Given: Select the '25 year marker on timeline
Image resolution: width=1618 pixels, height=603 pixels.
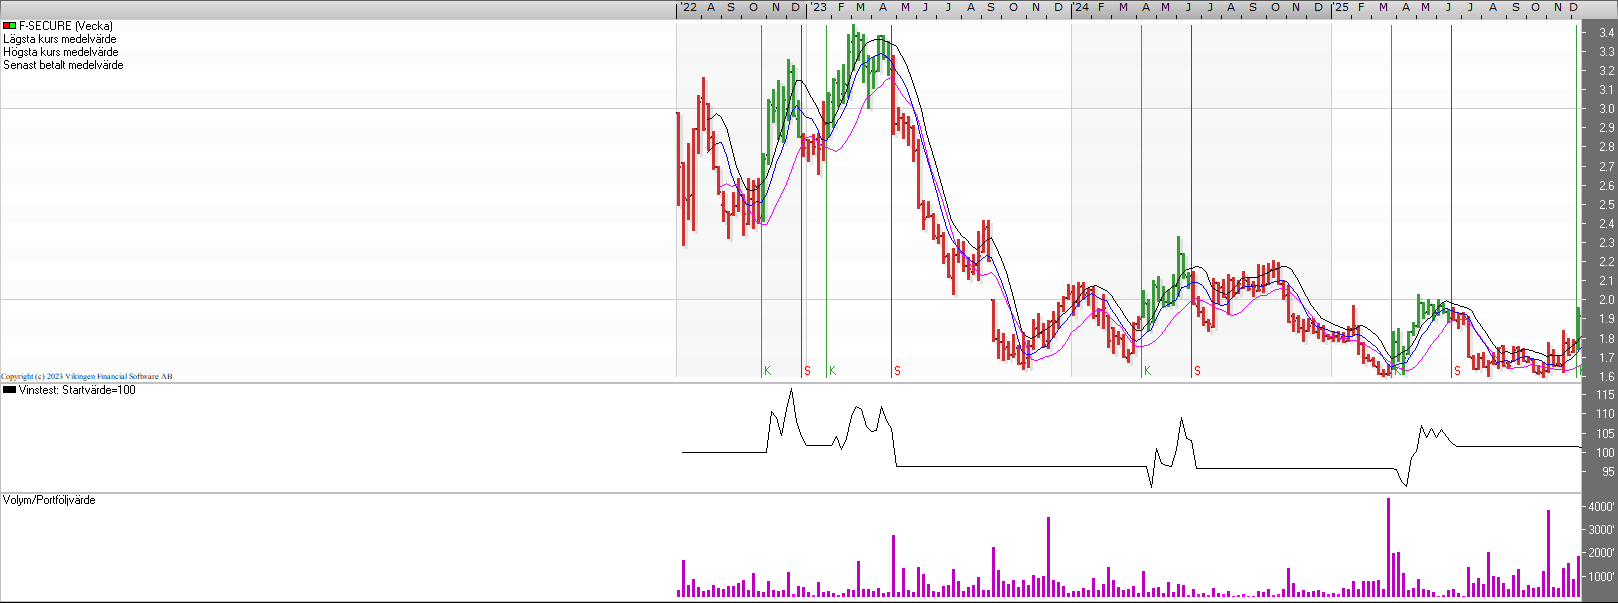Looking at the screenshot, I should [x=1341, y=8].
